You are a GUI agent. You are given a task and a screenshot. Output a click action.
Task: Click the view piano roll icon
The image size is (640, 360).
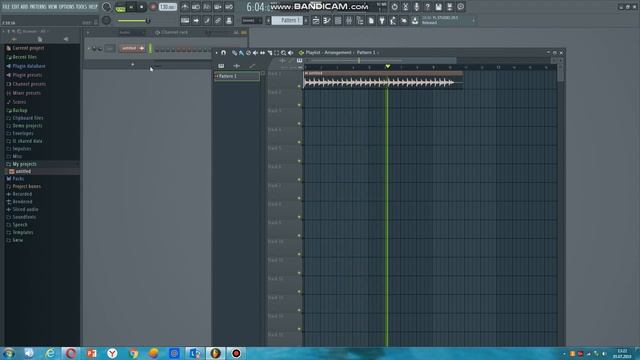pos(327,20)
